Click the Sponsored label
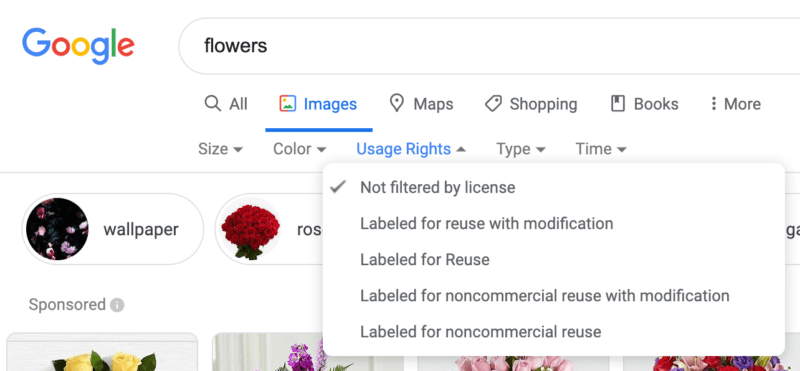This screenshot has height=371, width=800. [67, 305]
